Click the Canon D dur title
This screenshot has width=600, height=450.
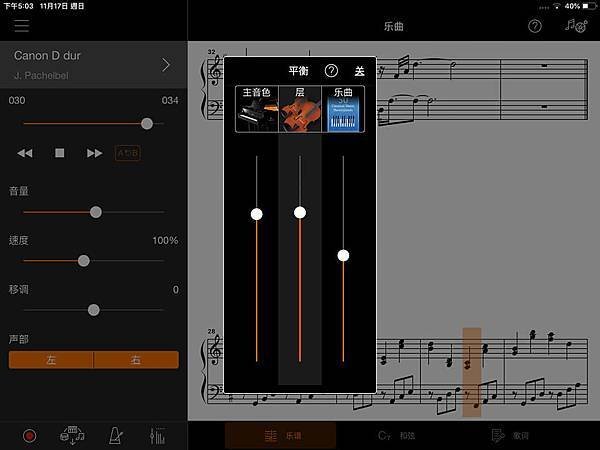(x=47, y=56)
